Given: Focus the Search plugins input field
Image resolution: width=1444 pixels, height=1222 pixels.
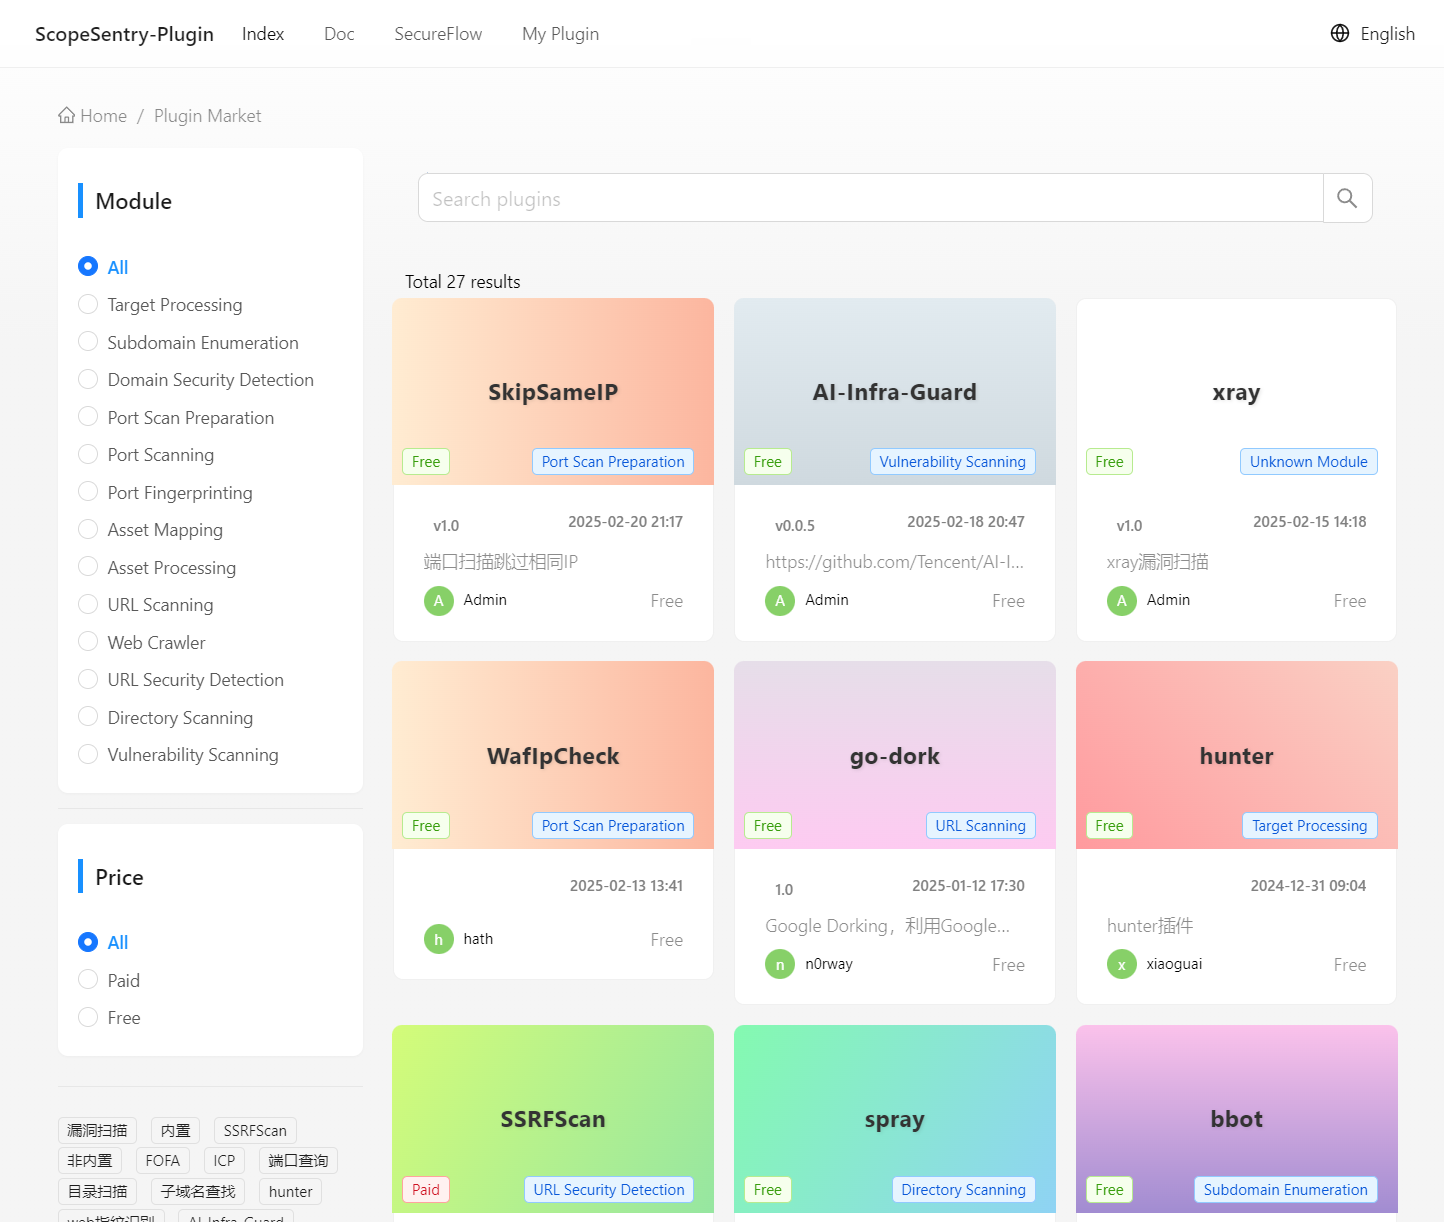Looking at the screenshot, I should point(871,198).
